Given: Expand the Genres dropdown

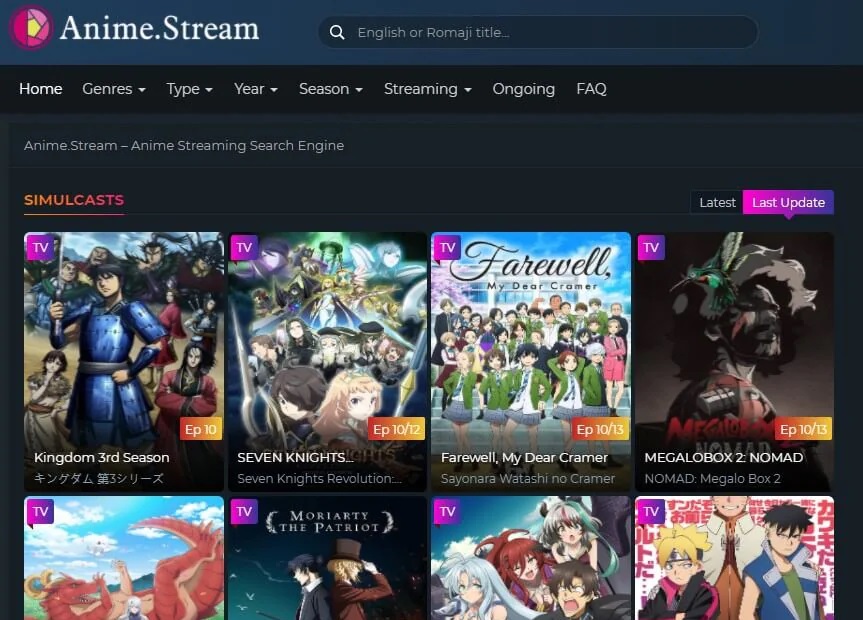Looking at the screenshot, I should point(114,89).
